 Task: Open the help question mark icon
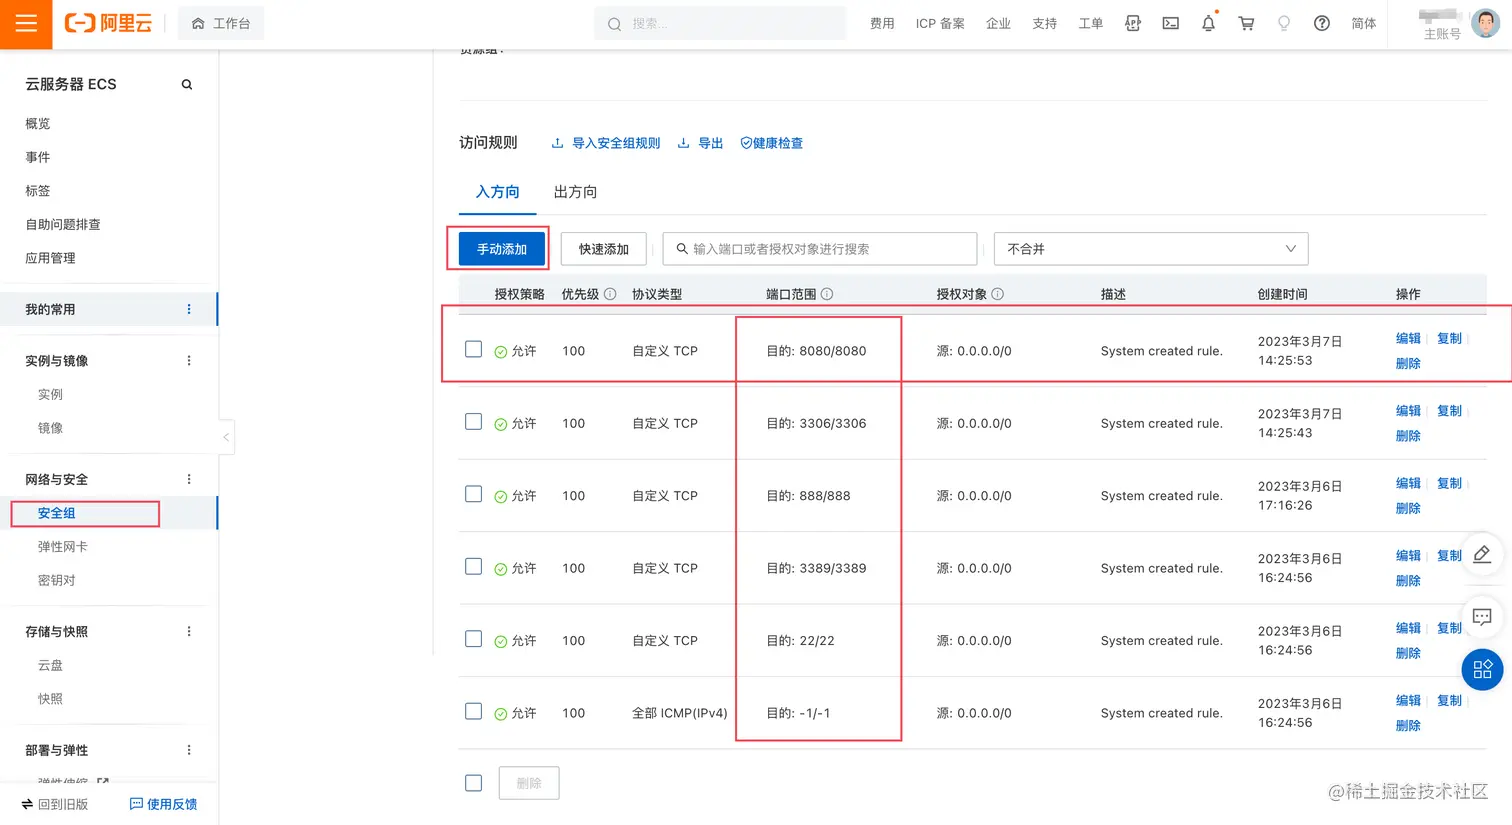point(1322,23)
